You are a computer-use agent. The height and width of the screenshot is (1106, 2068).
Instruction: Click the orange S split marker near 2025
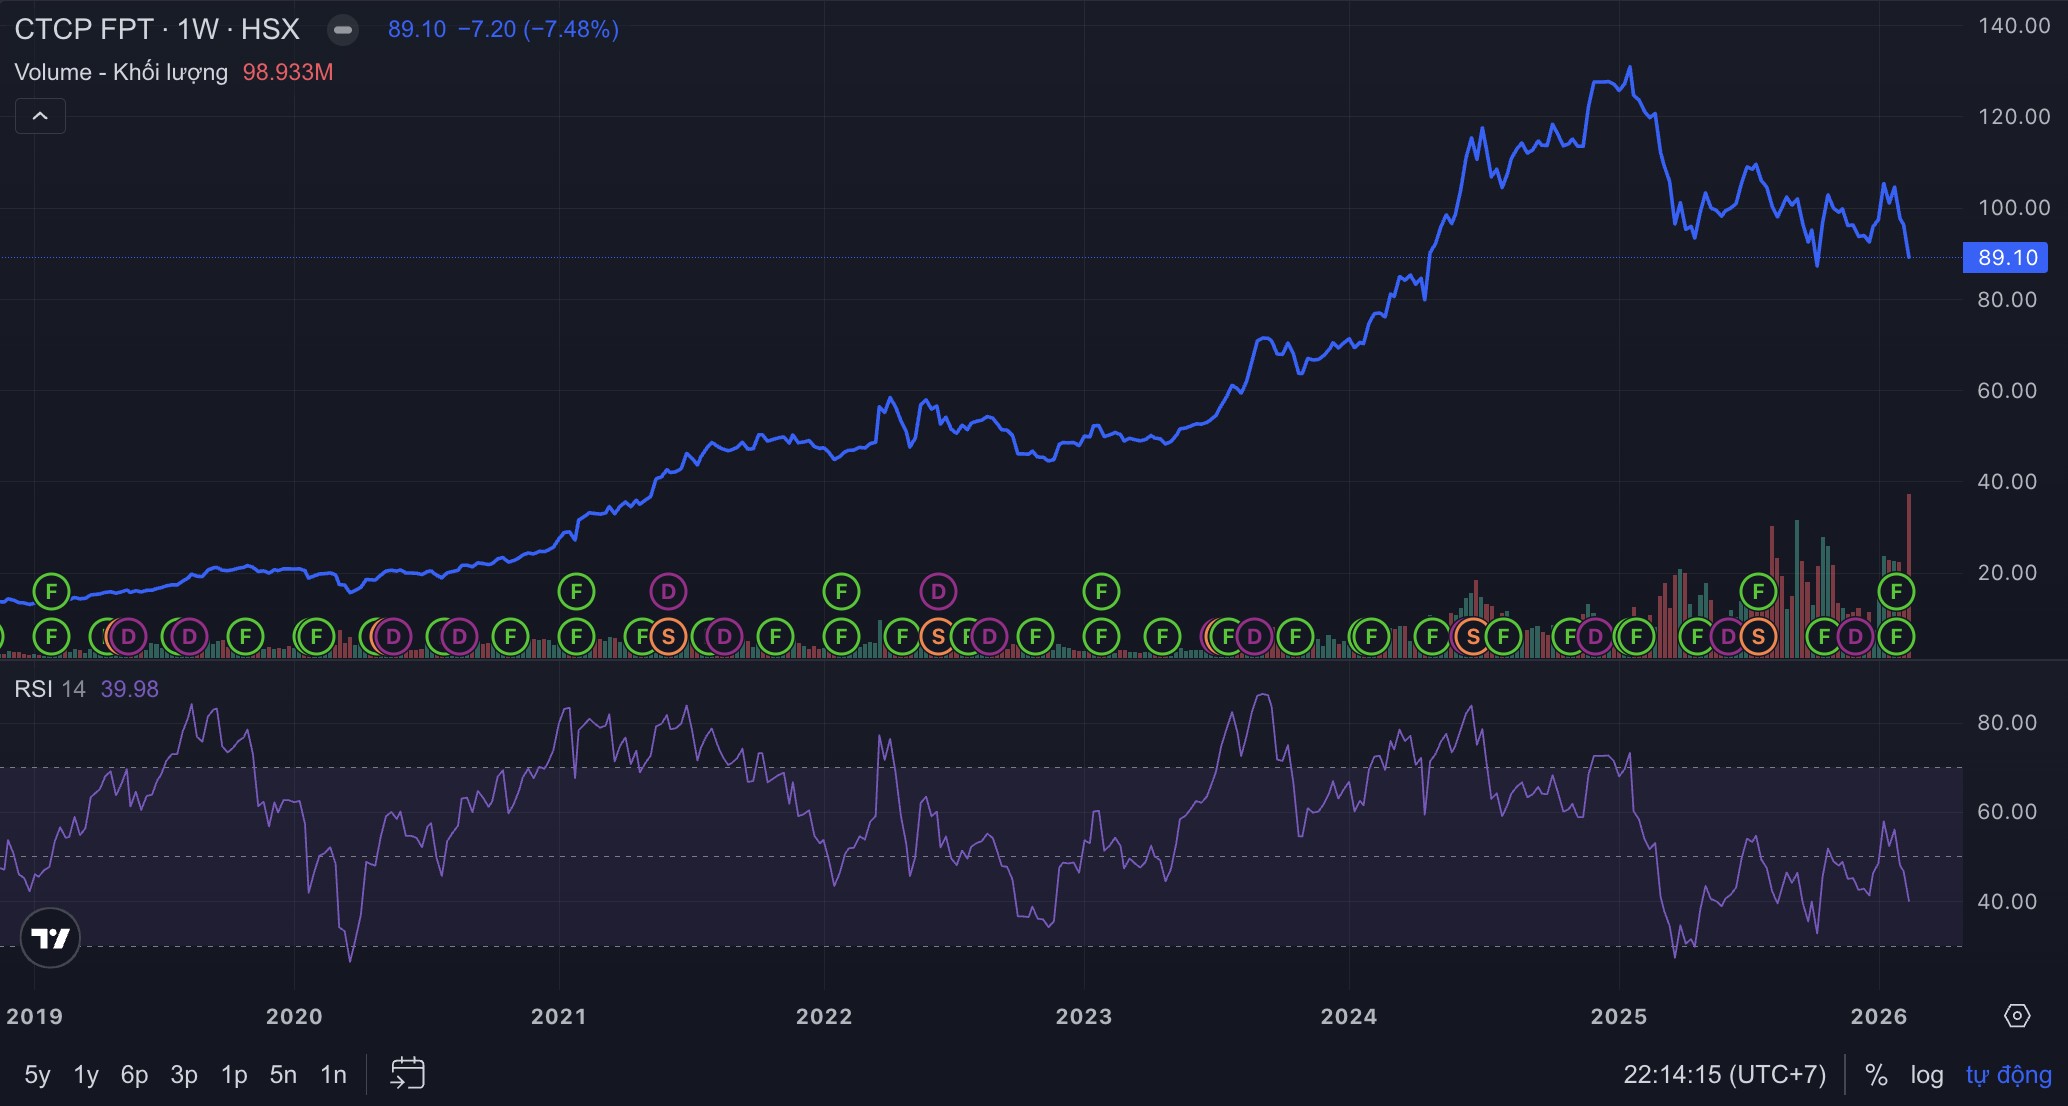pos(1758,636)
